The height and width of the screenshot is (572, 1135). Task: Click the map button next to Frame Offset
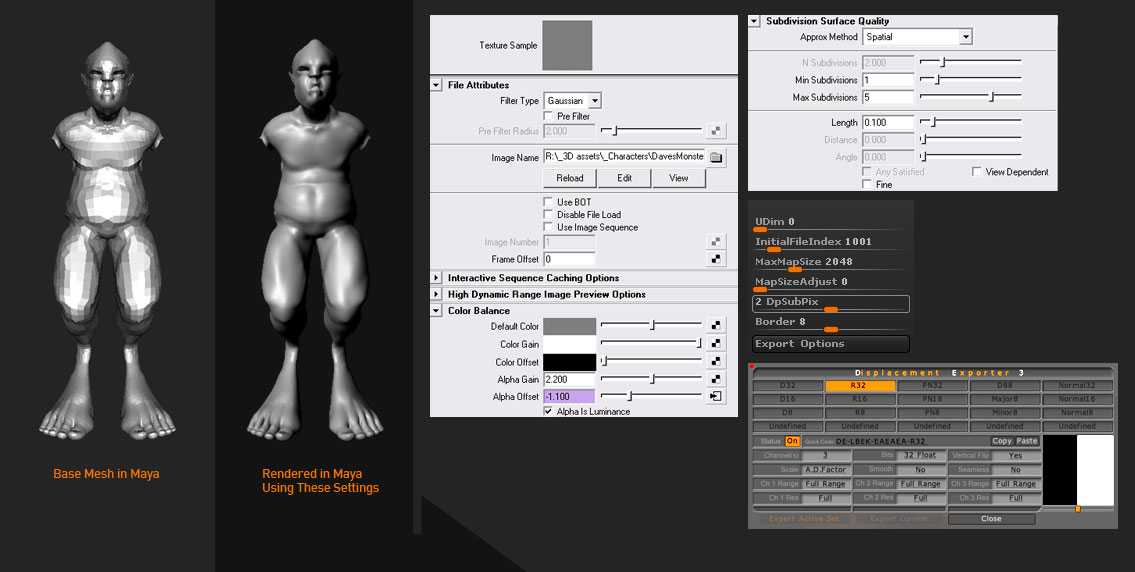[x=716, y=258]
